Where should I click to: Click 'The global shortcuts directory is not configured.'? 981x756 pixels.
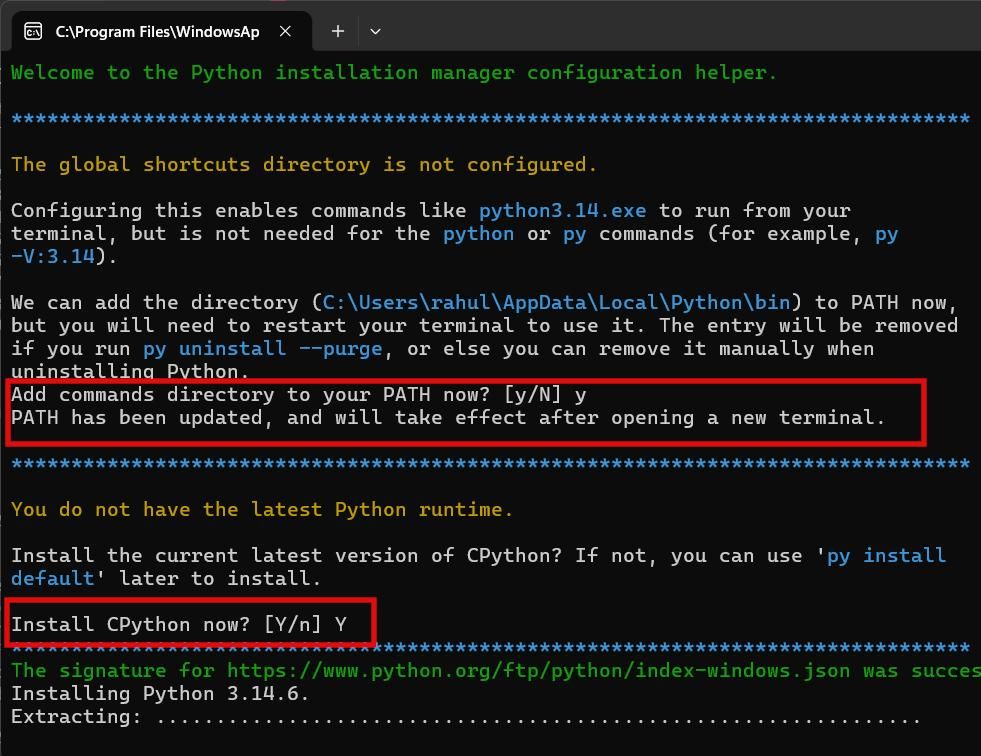pos(304,165)
